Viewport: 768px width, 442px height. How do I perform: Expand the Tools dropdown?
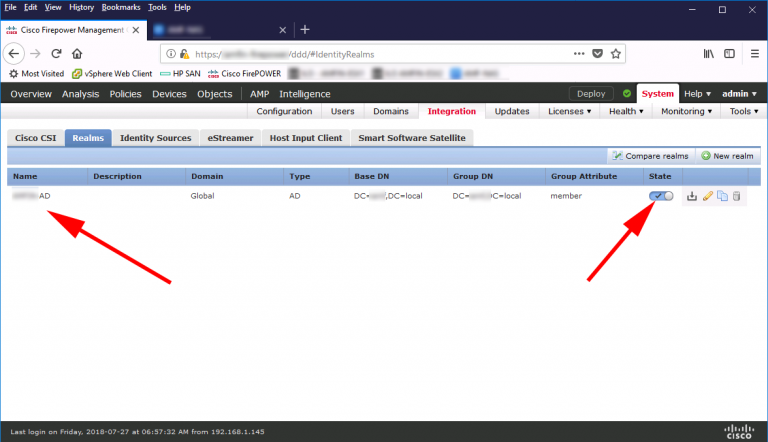(x=744, y=111)
